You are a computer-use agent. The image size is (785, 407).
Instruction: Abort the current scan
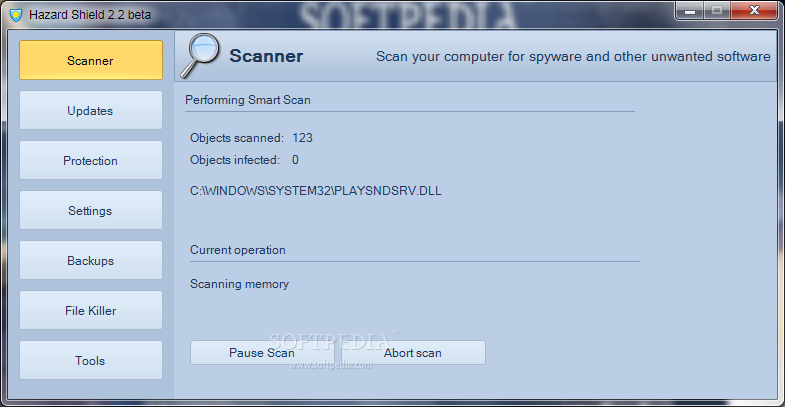(x=413, y=353)
